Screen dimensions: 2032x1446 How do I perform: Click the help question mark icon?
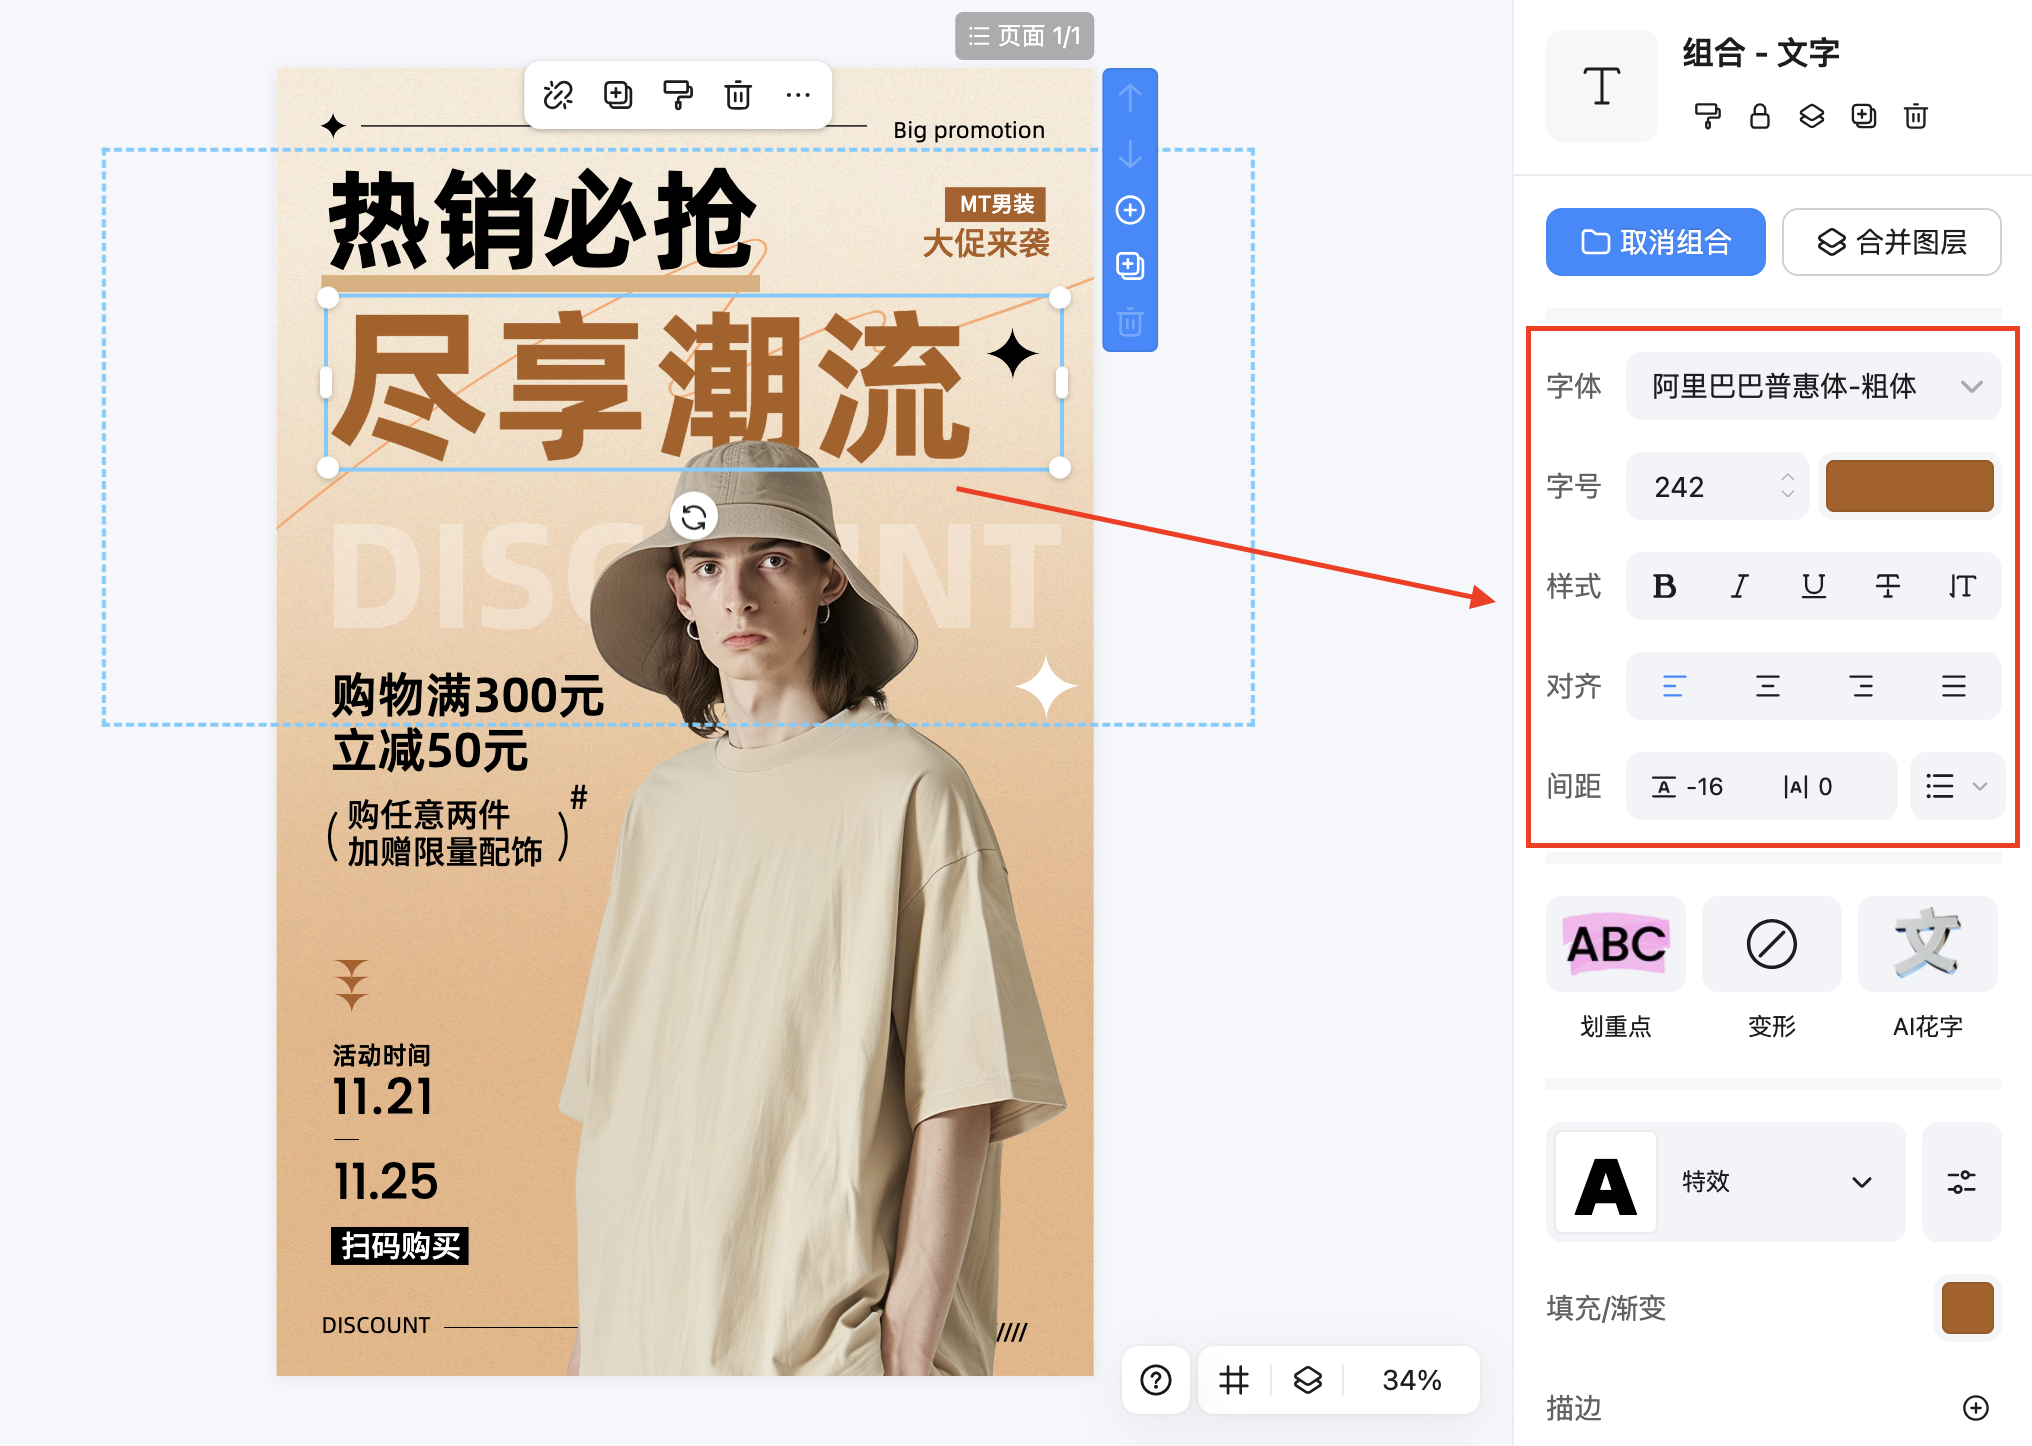tap(1155, 1380)
